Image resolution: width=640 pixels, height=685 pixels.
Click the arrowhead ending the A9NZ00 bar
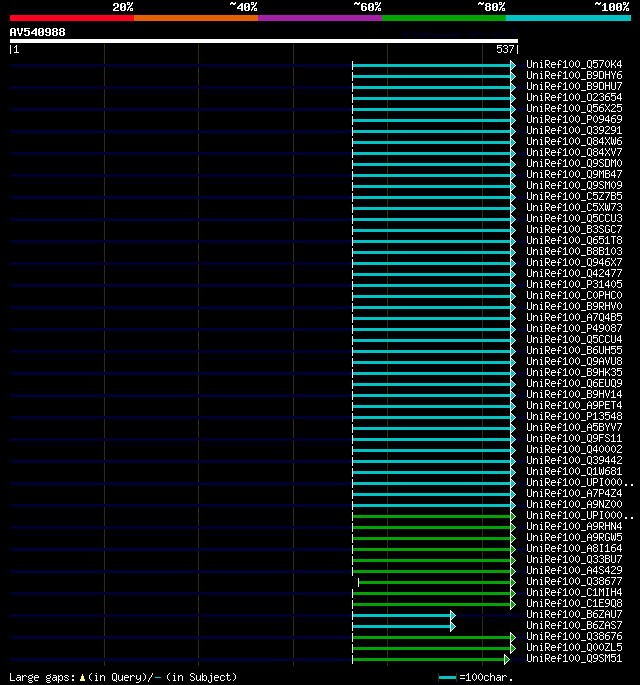(513, 505)
